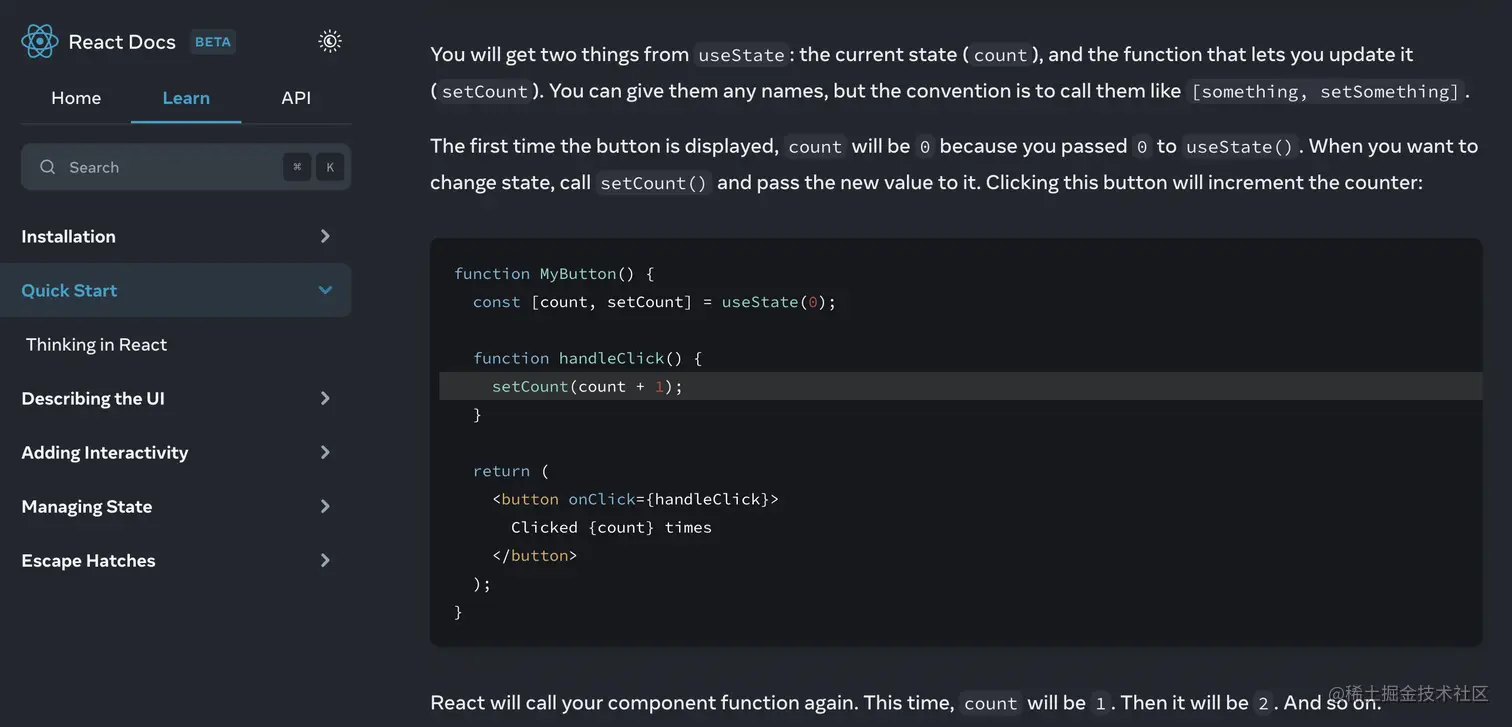Click the command key shortcut badge
The width and height of the screenshot is (1512, 727).
tap(297, 167)
